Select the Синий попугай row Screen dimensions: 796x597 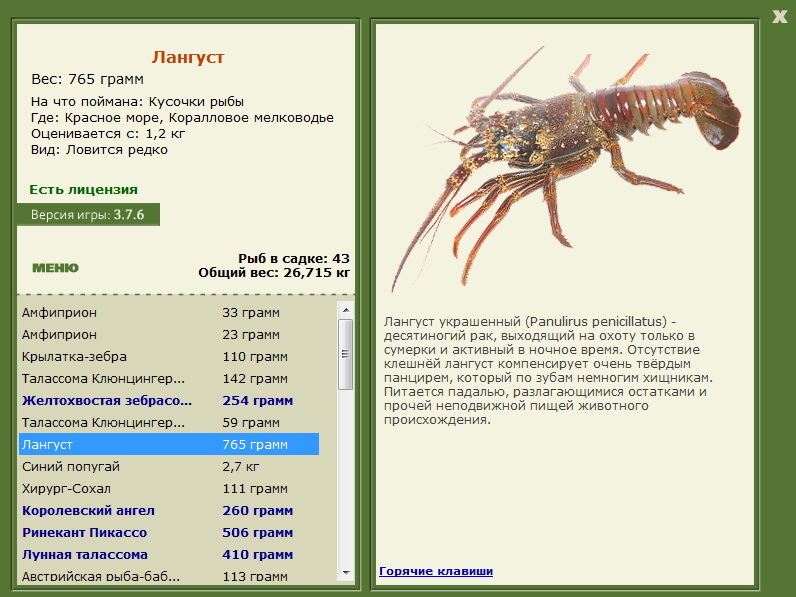point(169,467)
